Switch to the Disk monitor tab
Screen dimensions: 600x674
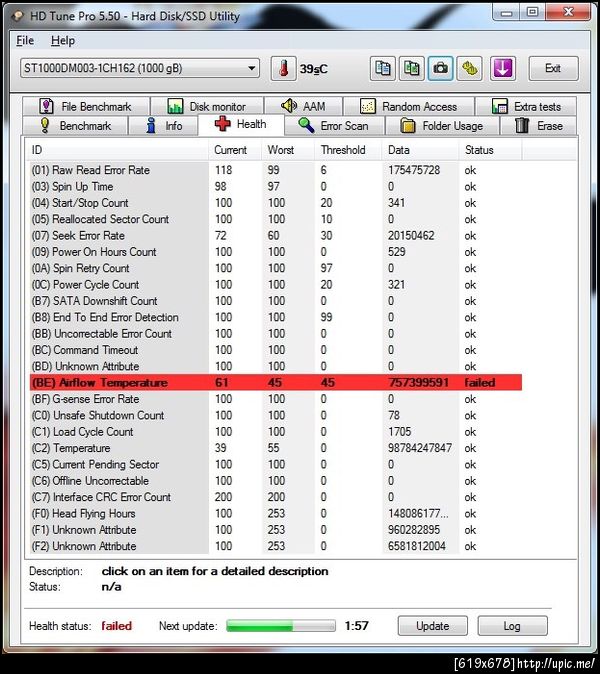(x=207, y=106)
